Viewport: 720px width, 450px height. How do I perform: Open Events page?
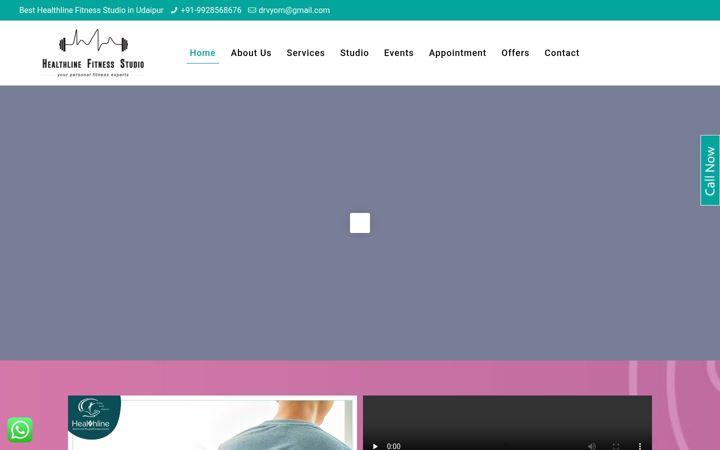(399, 53)
